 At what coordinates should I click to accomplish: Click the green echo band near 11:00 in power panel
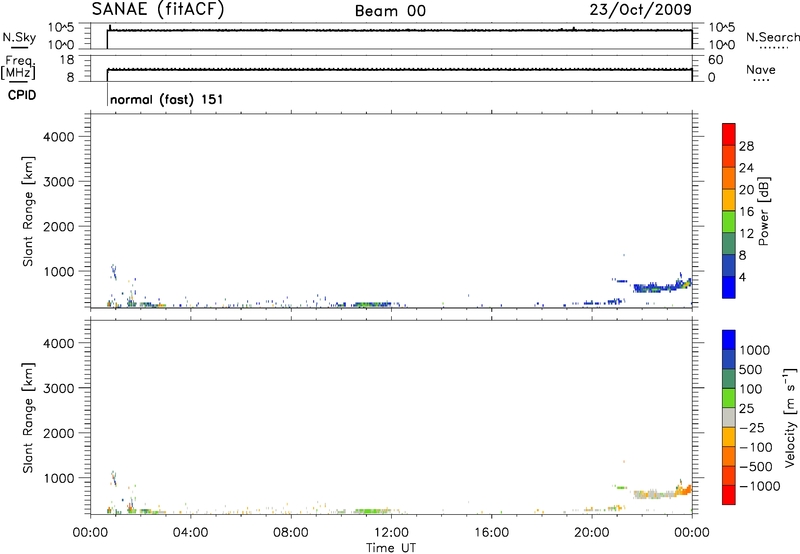pos(372,304)
